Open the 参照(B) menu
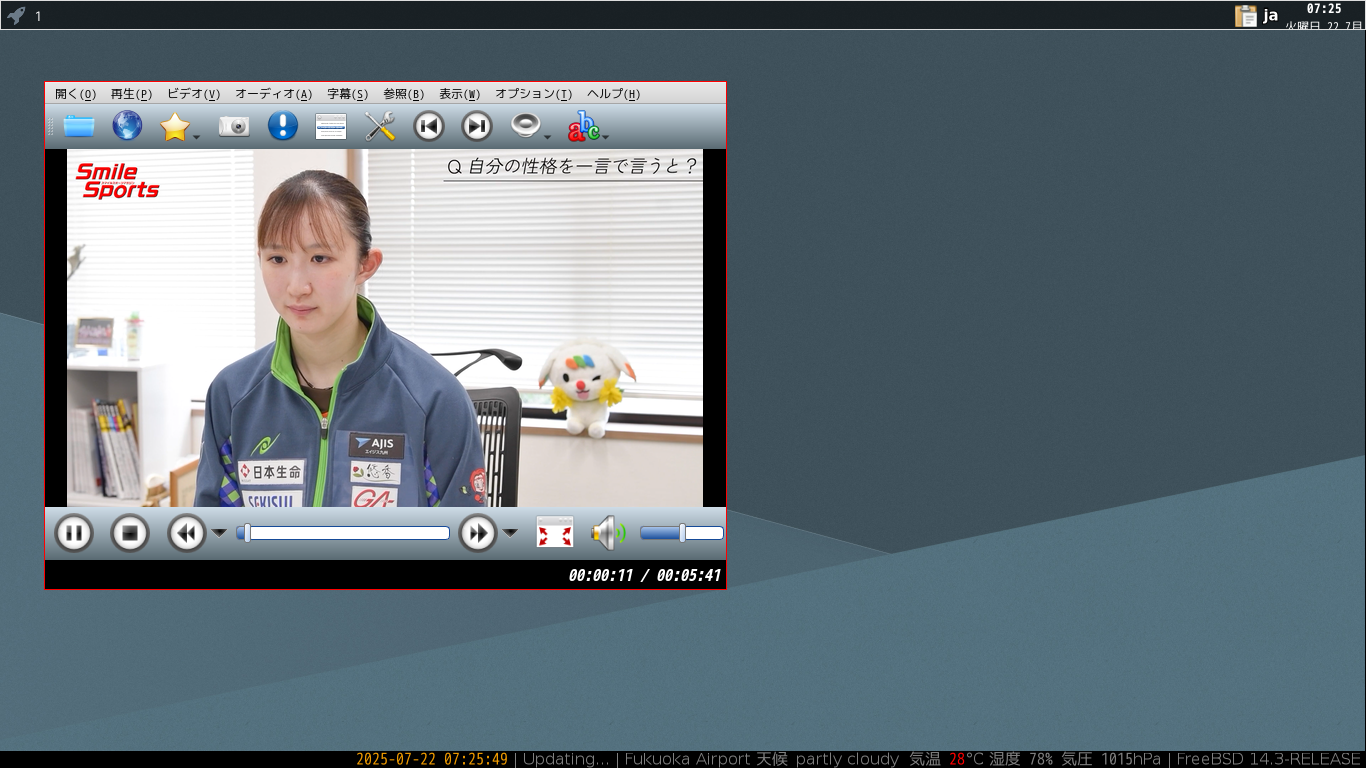Screen dimensions: 1366x768 pos(404,94)
